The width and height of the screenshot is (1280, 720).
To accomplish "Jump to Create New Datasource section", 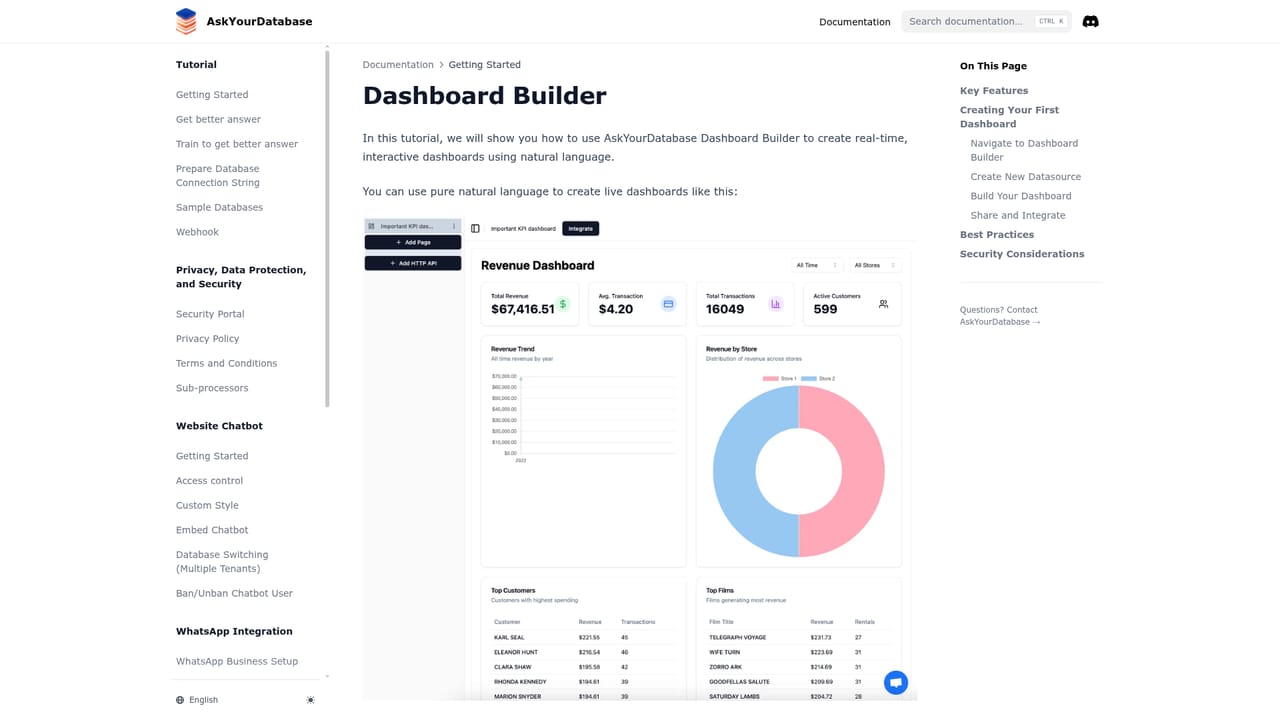I will [x=1025, y=177].
